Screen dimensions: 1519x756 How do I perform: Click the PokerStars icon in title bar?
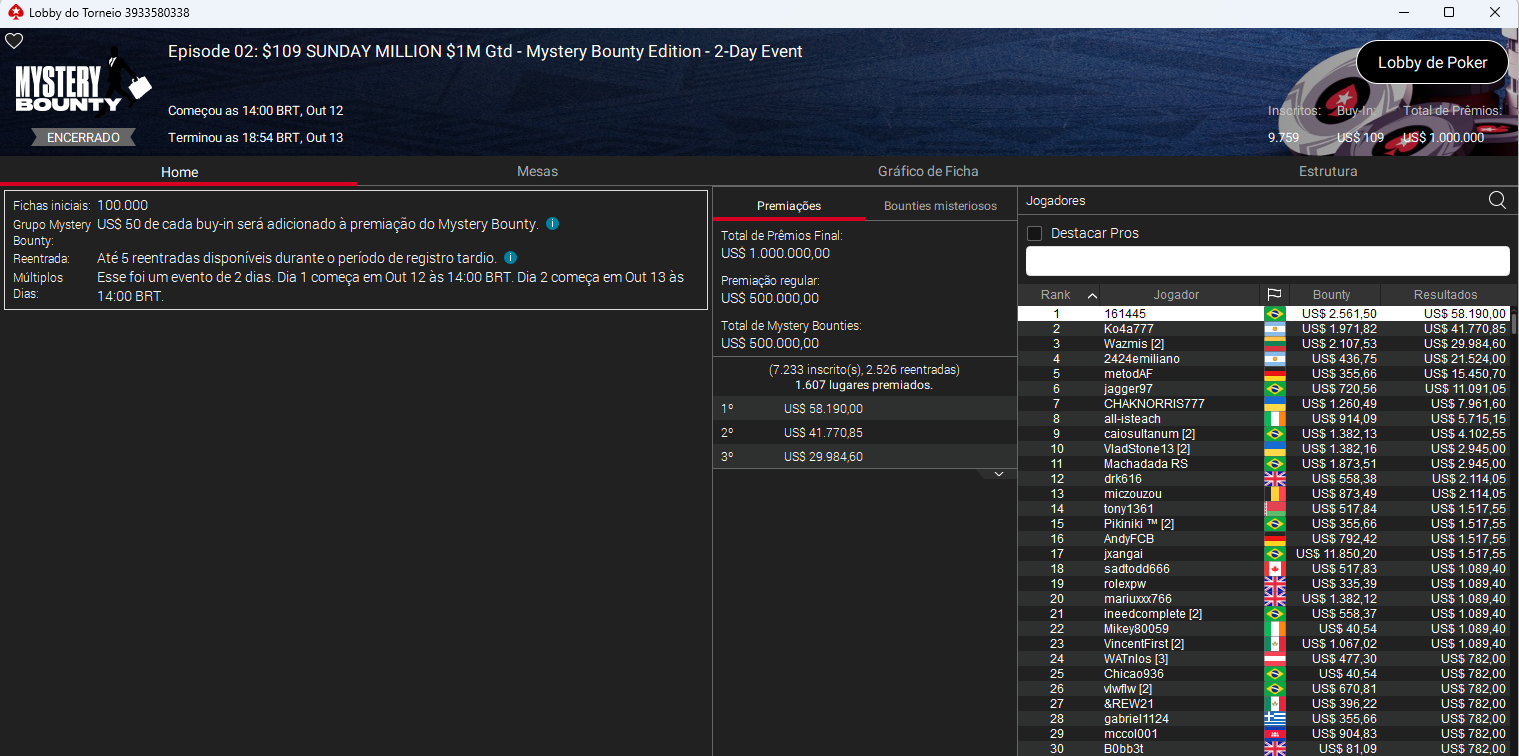point(14,13)
